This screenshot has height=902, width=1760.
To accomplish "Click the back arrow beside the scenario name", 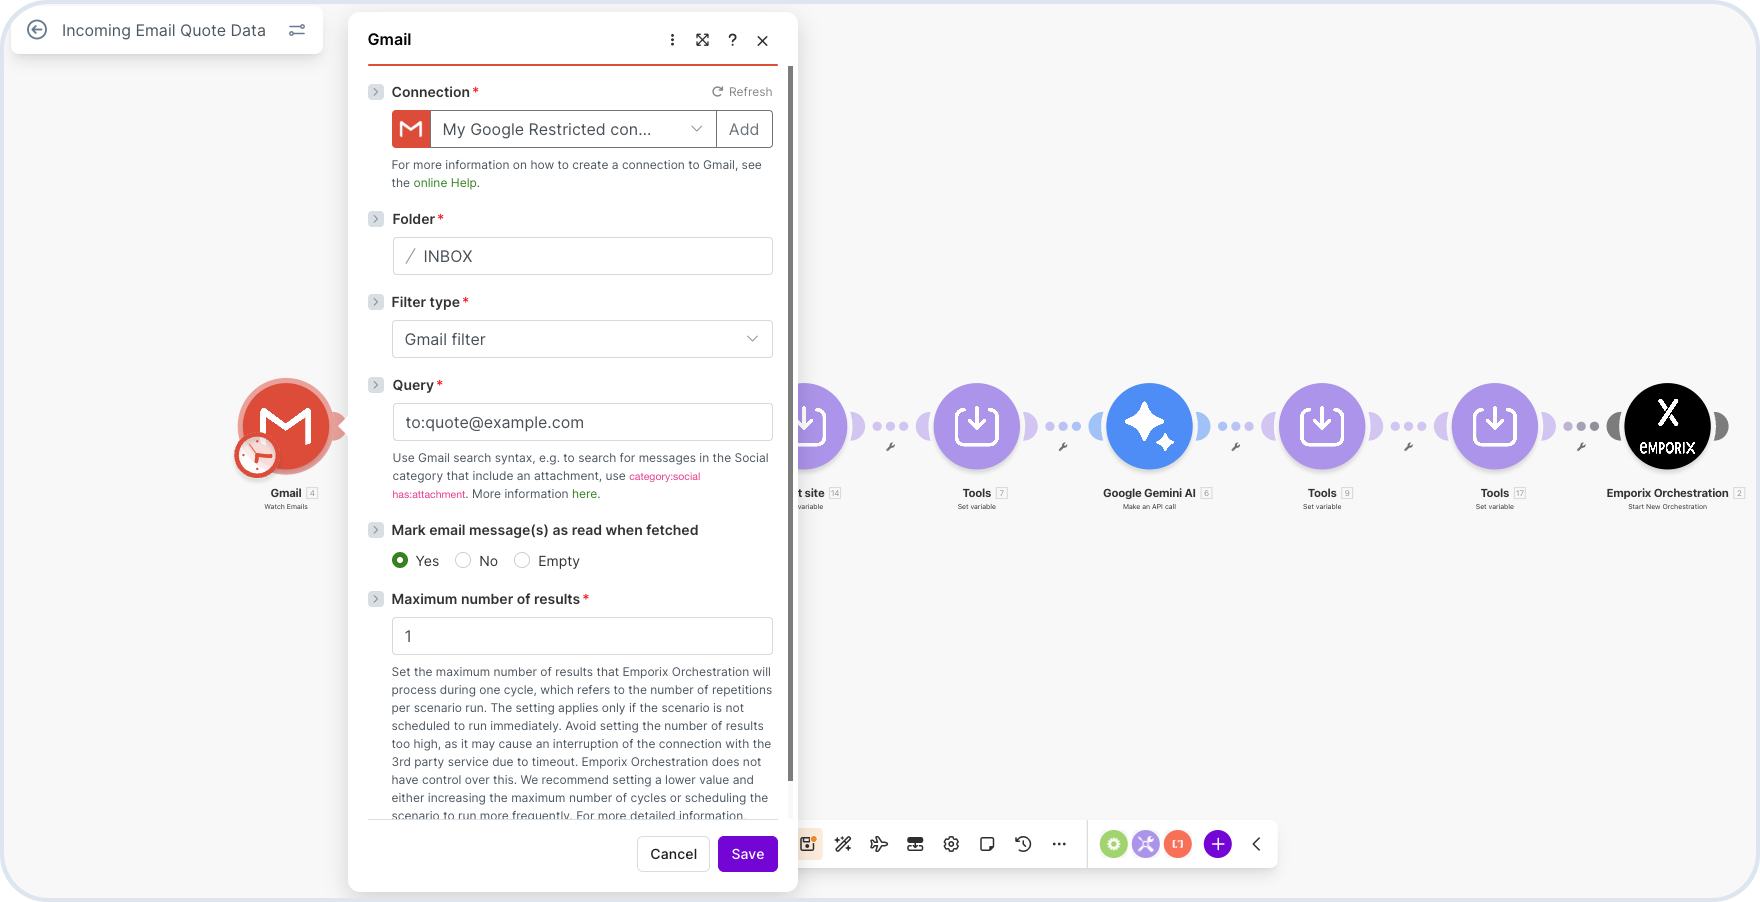I will click(37, 30).
